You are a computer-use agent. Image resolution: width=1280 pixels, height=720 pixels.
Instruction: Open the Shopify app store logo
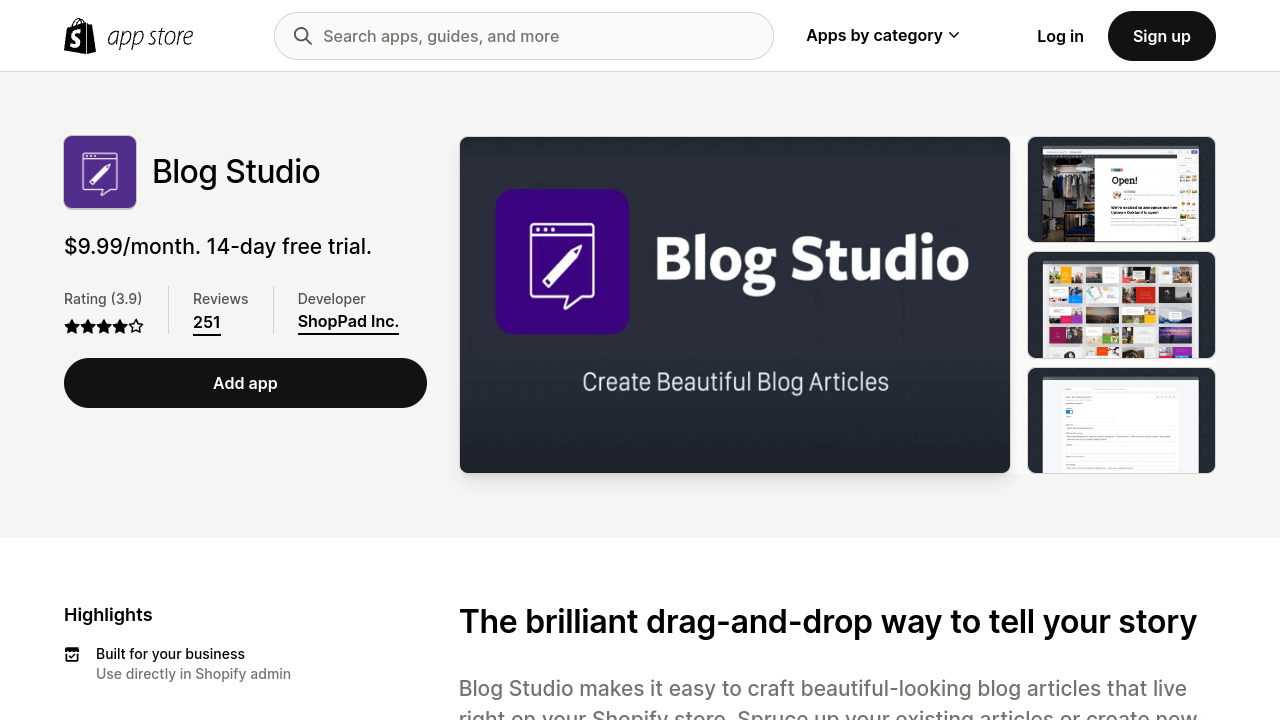(x=129, y=36)
